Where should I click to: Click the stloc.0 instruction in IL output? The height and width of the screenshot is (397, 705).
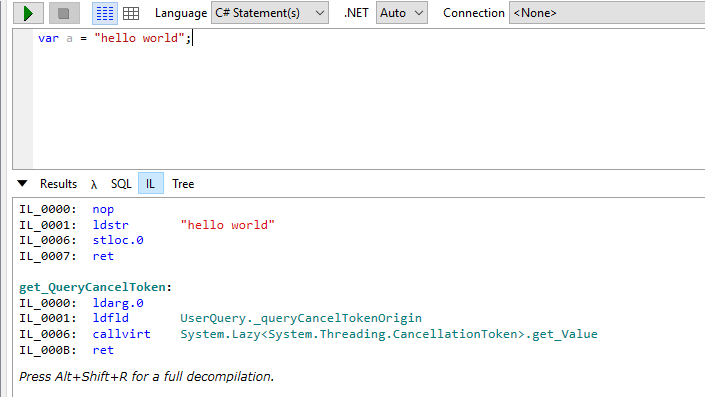(x=118, y=240)
